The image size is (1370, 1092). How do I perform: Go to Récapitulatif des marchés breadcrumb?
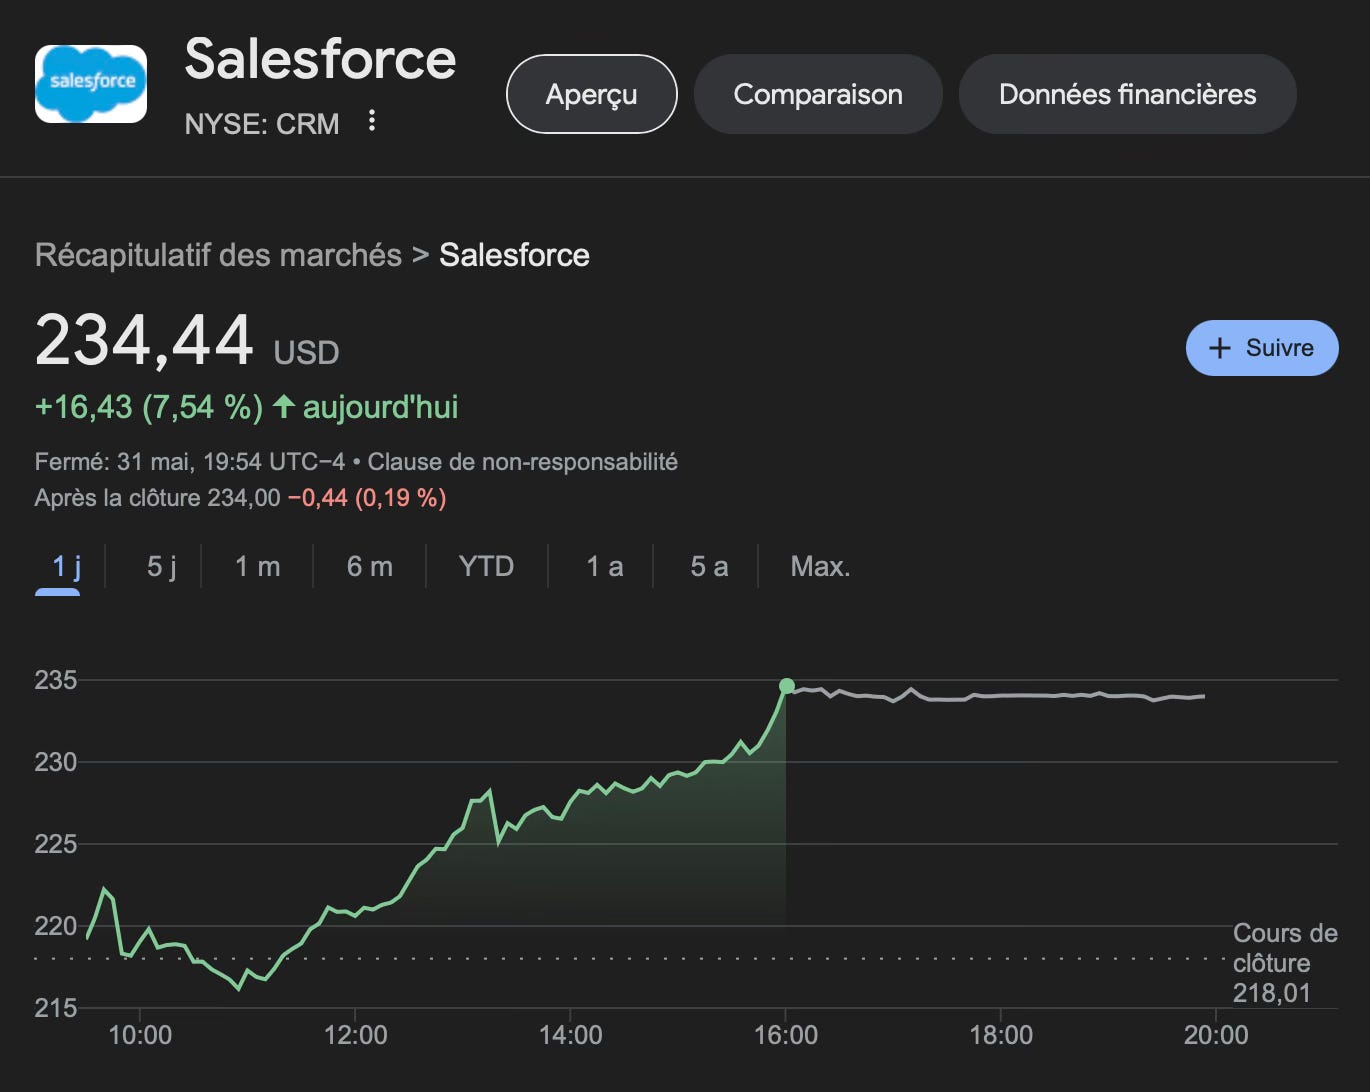pos(218,255)
